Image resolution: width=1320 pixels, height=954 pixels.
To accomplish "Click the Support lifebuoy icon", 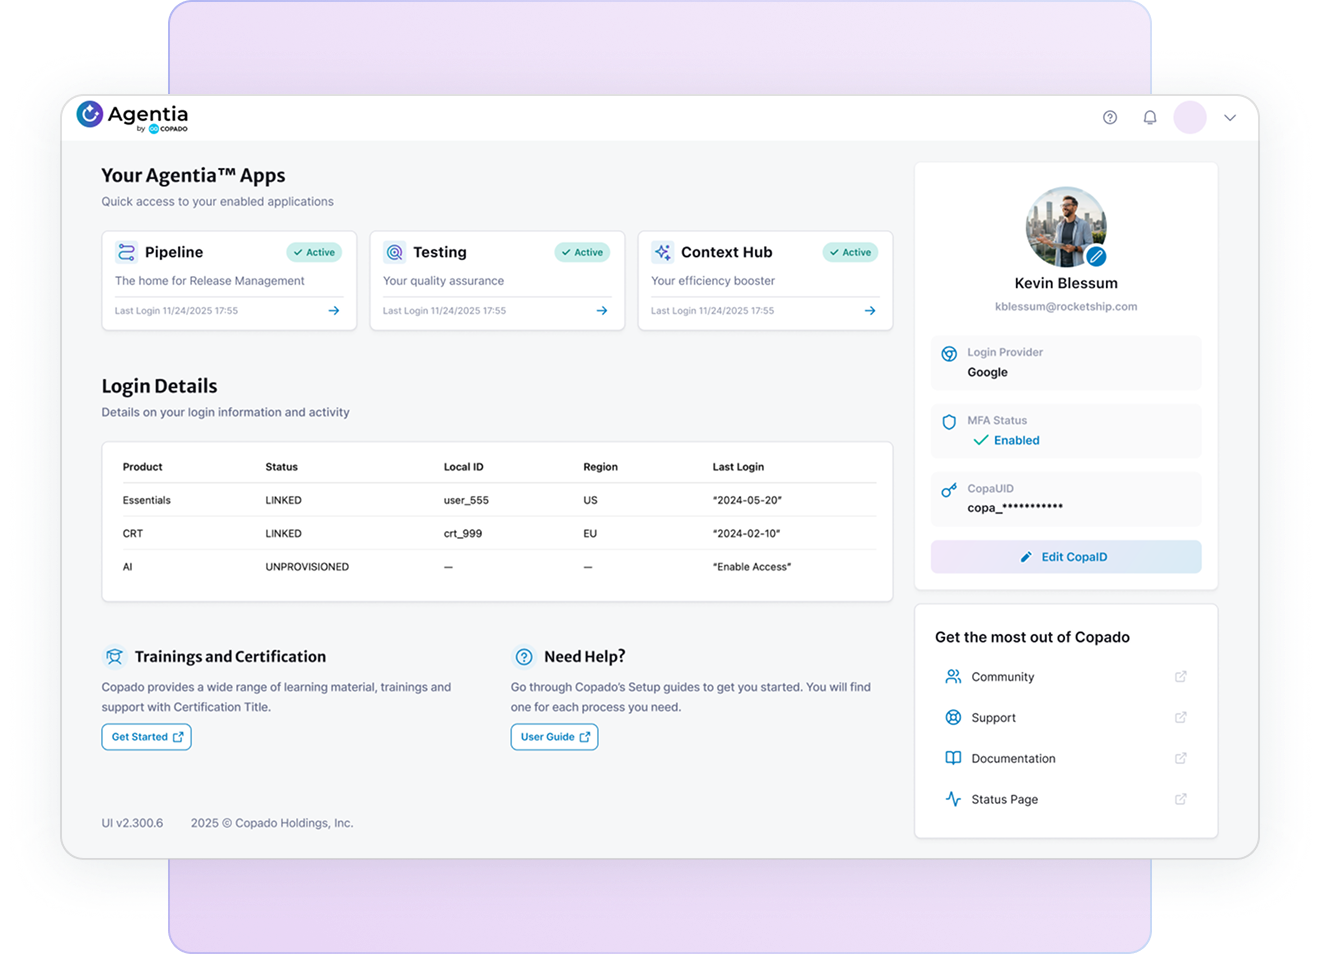I will [x=953, y=718].
